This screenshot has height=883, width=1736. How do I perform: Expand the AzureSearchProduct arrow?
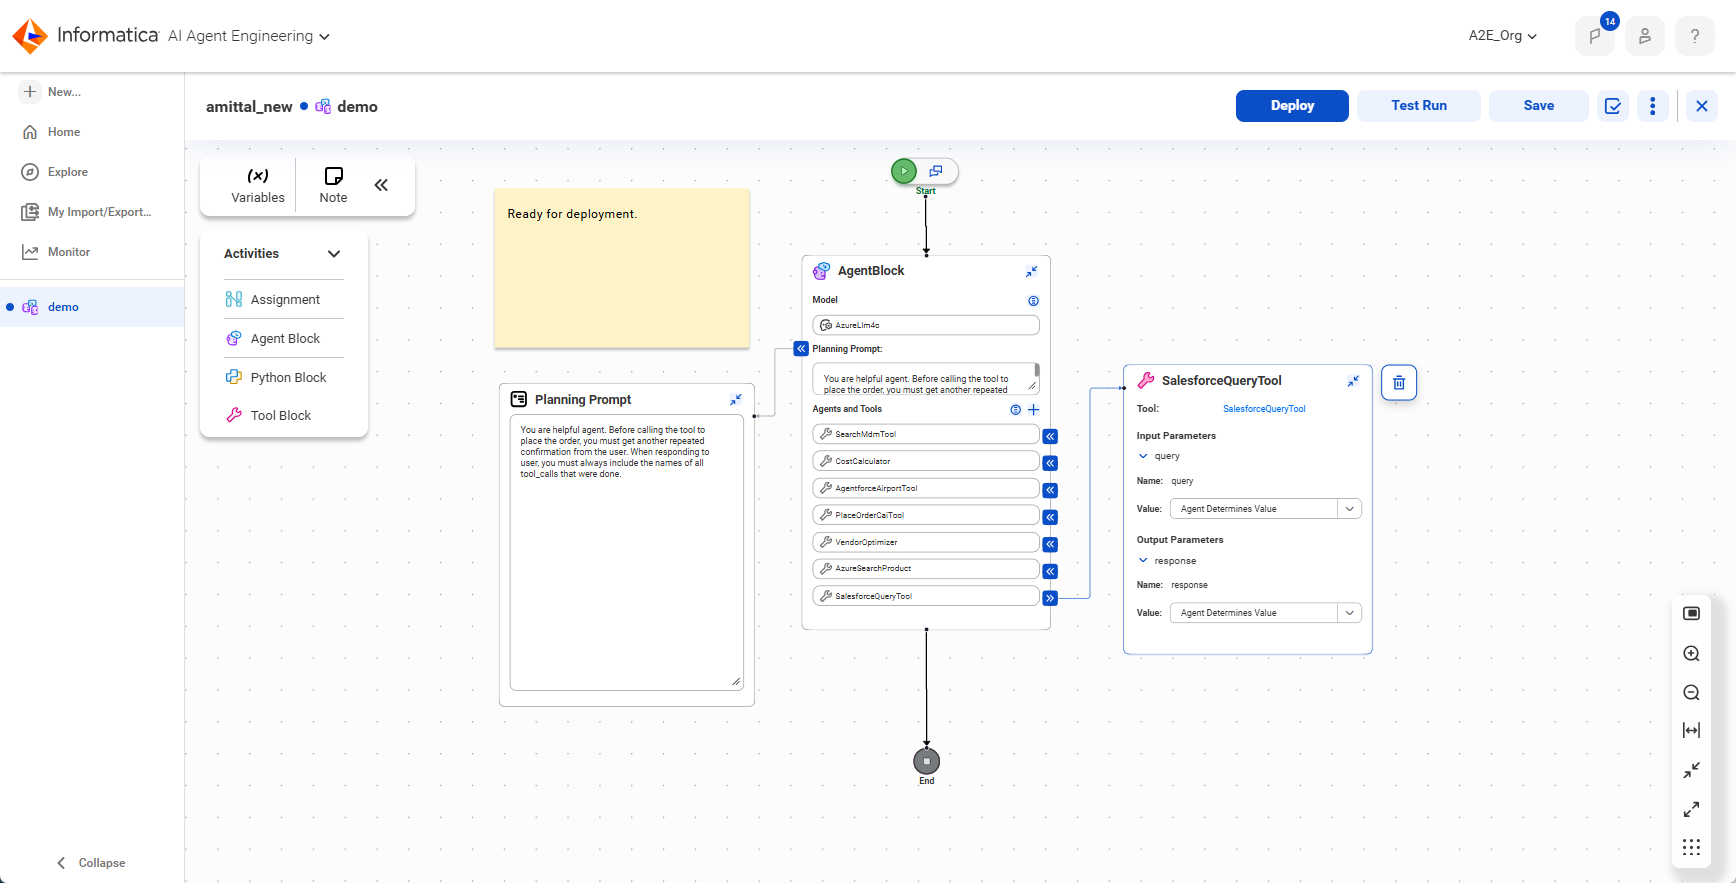(1050, 571)
